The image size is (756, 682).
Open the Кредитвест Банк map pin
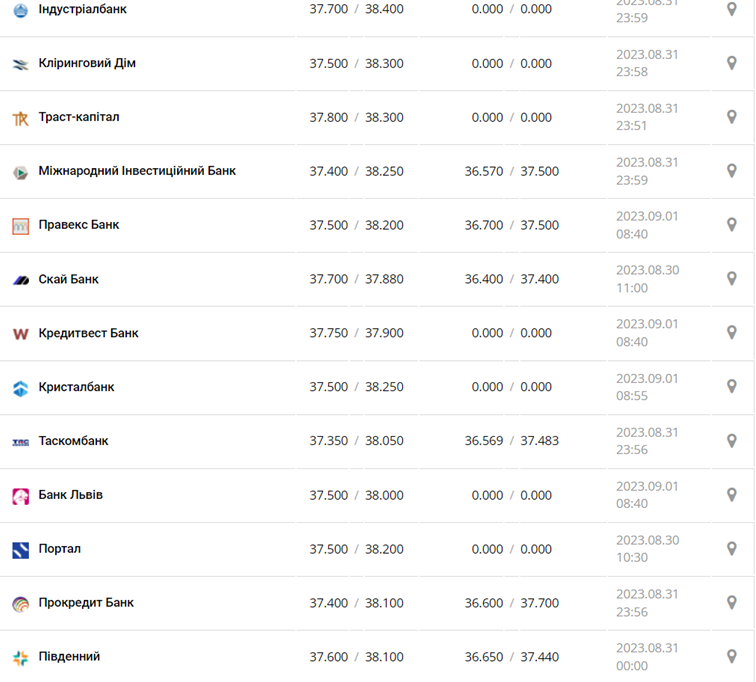click(731, 333)
